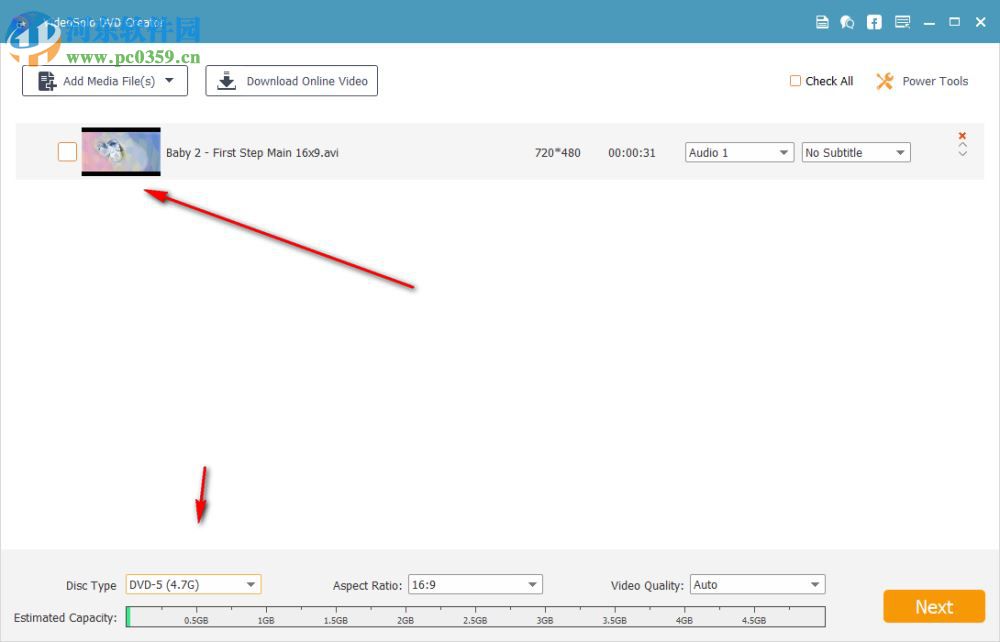Click the Baby 2 video thumbnail

(121, 152)
